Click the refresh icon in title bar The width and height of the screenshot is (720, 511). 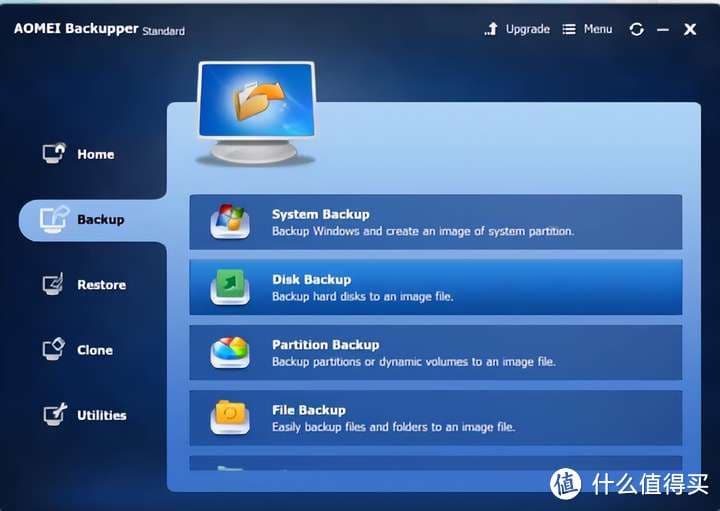point(637,30)
